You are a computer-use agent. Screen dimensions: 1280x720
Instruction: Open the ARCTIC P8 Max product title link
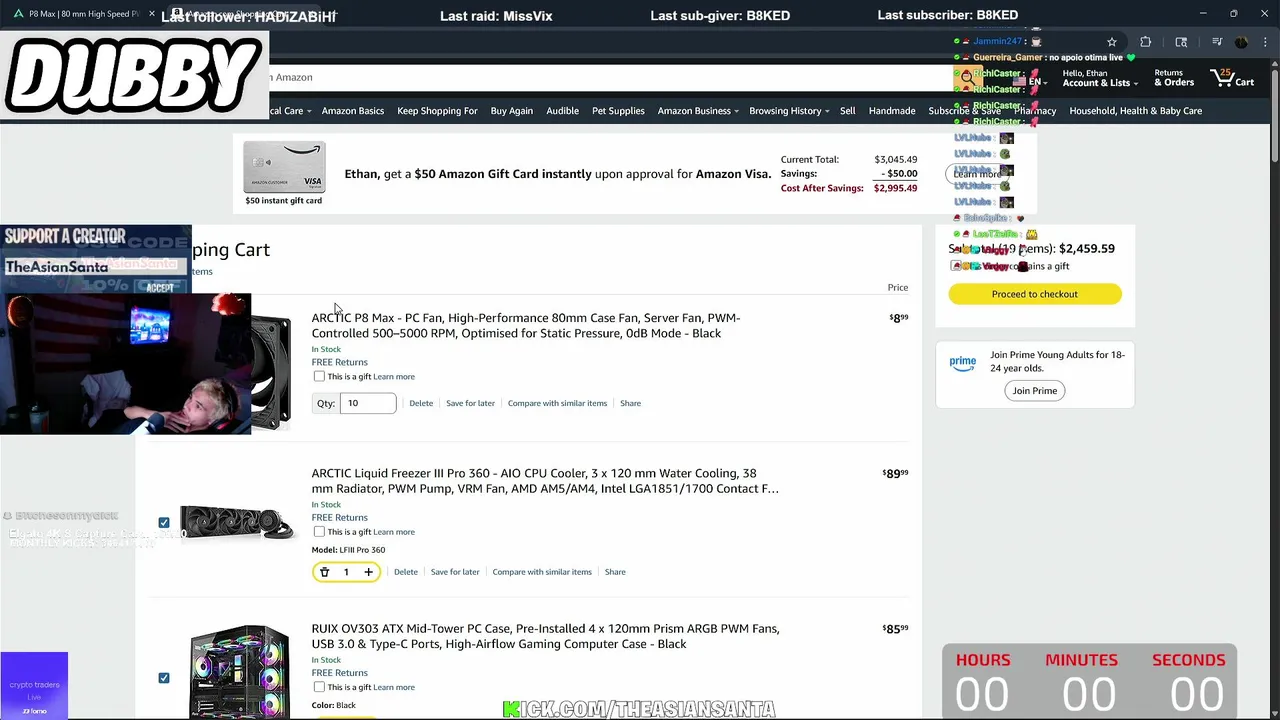[526, 325]
